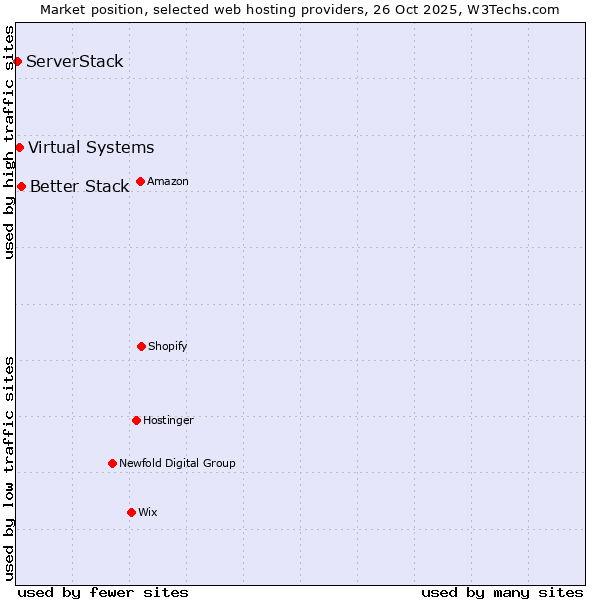Click the 'used by many sites' axis label
The width and height of the screenshot is (600, 600).
[502, 592]
